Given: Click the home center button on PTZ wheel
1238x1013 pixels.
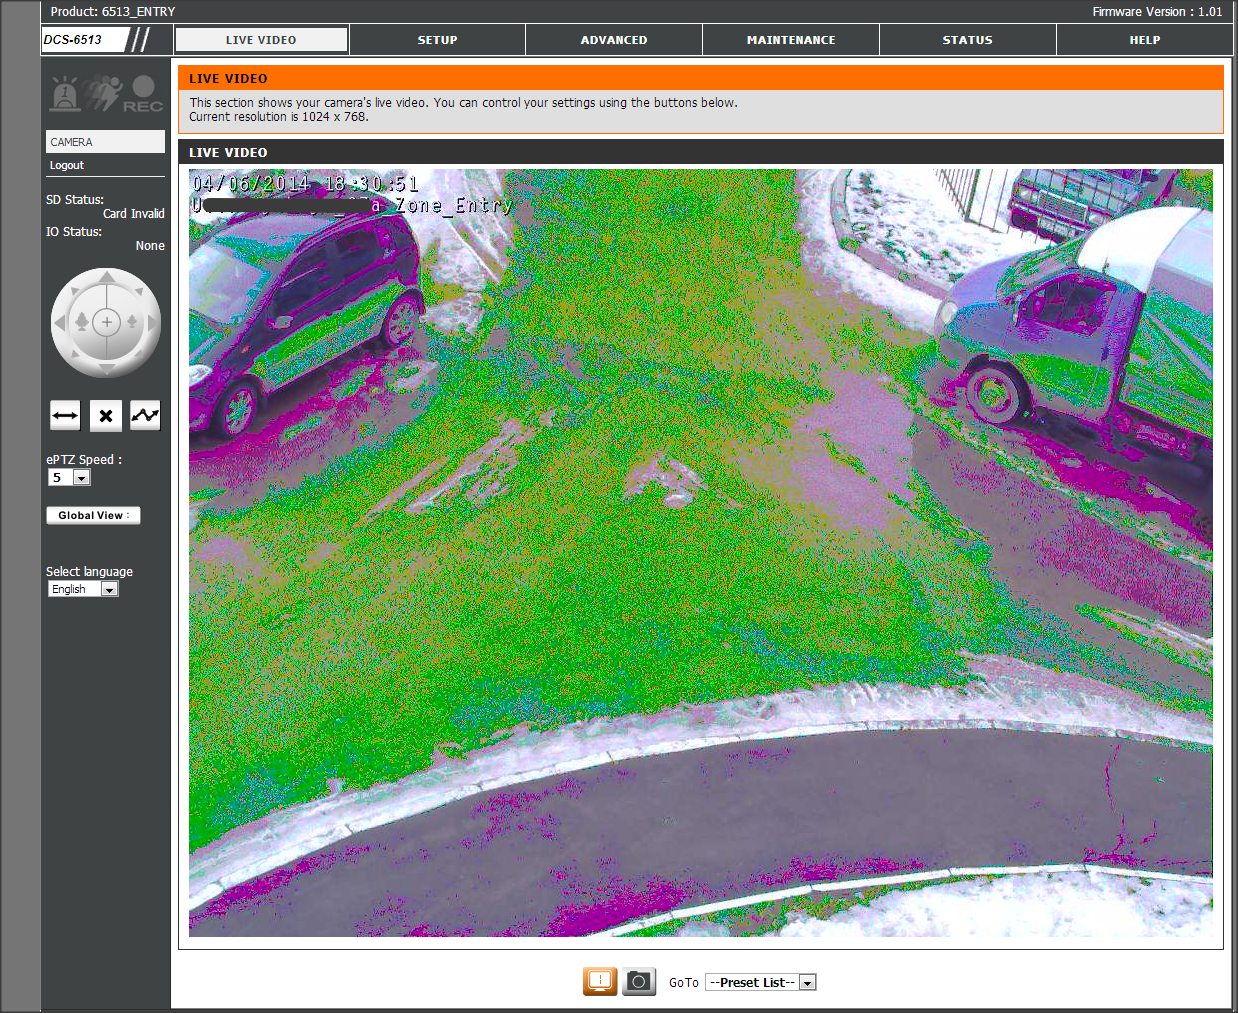Looking at the screenshot, I should point(106,322).
